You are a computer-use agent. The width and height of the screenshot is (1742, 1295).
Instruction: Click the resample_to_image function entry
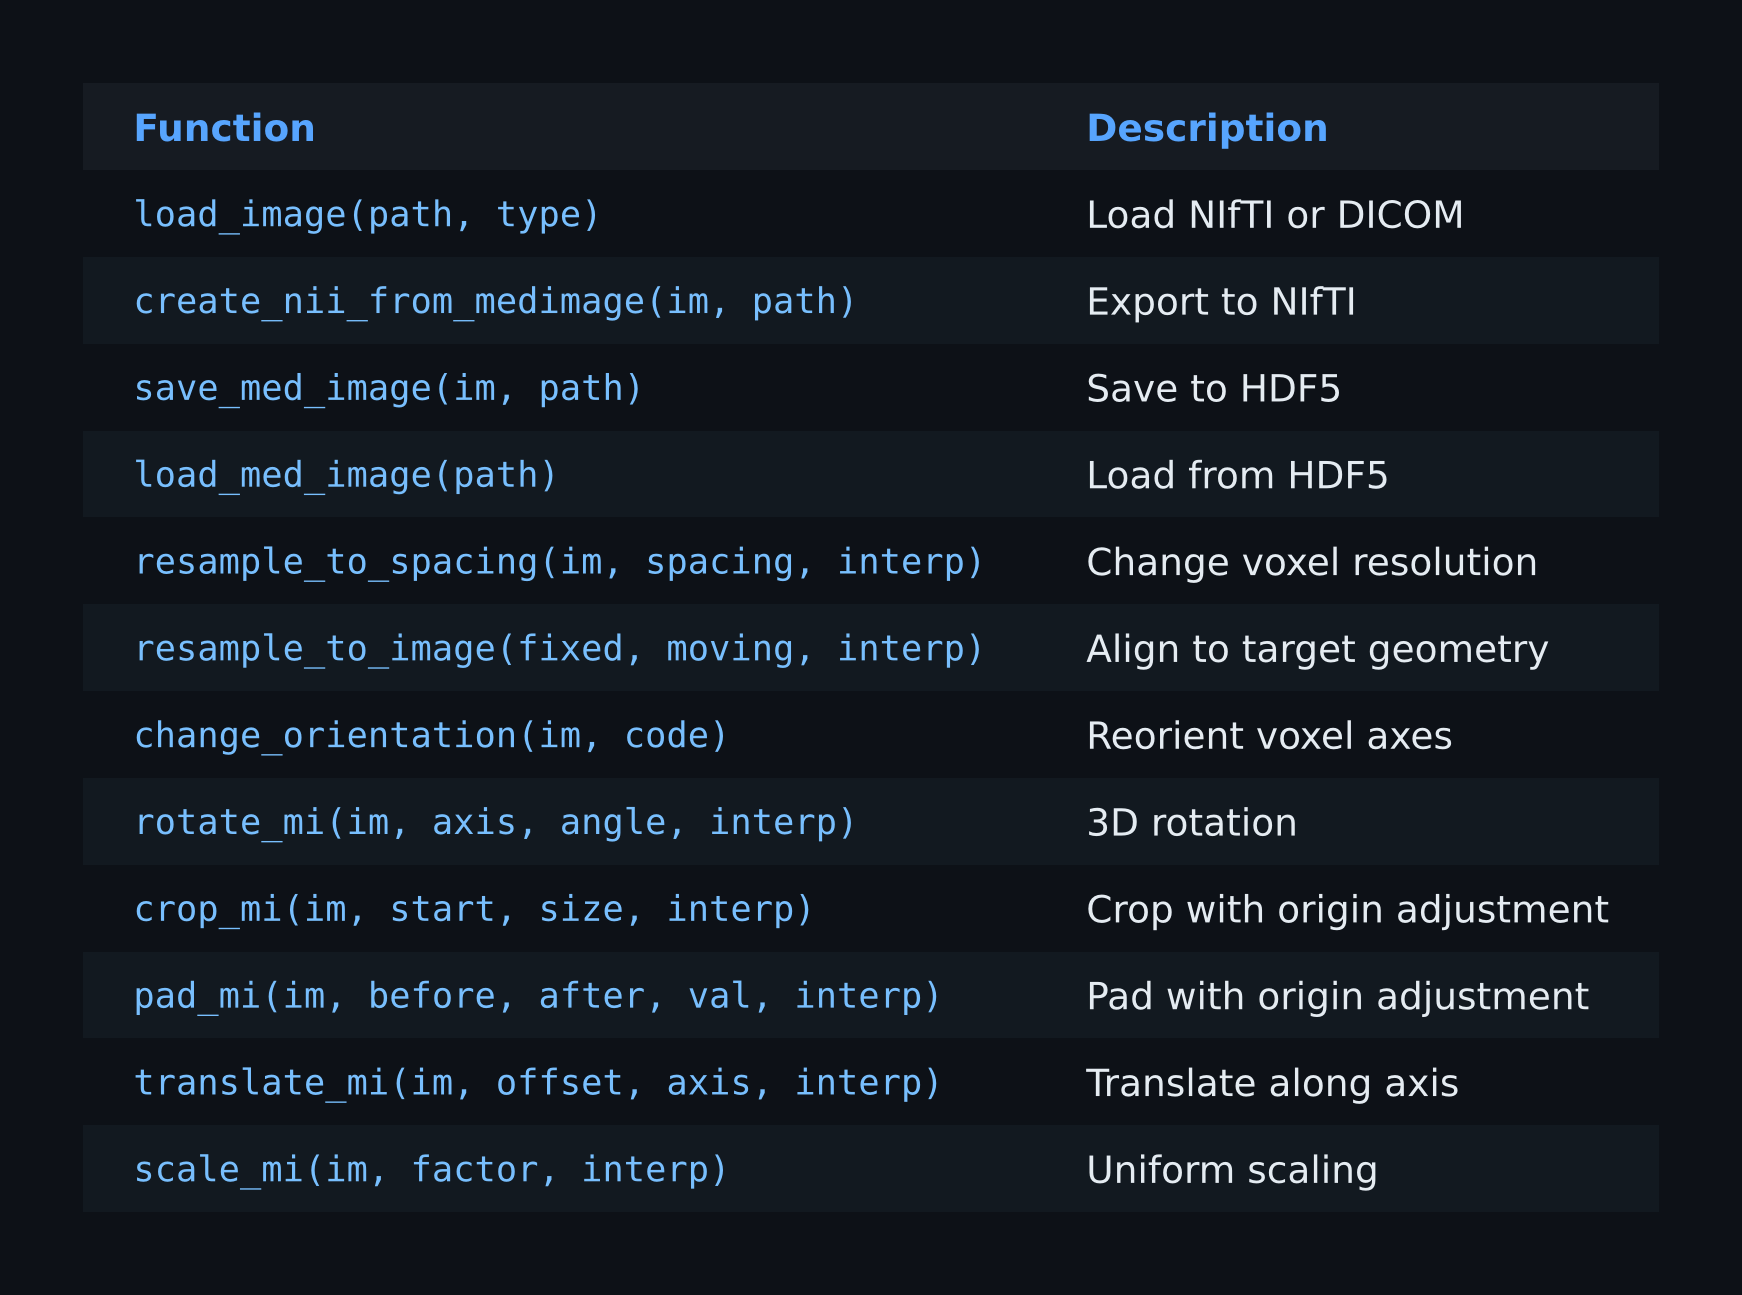[558, 649]
